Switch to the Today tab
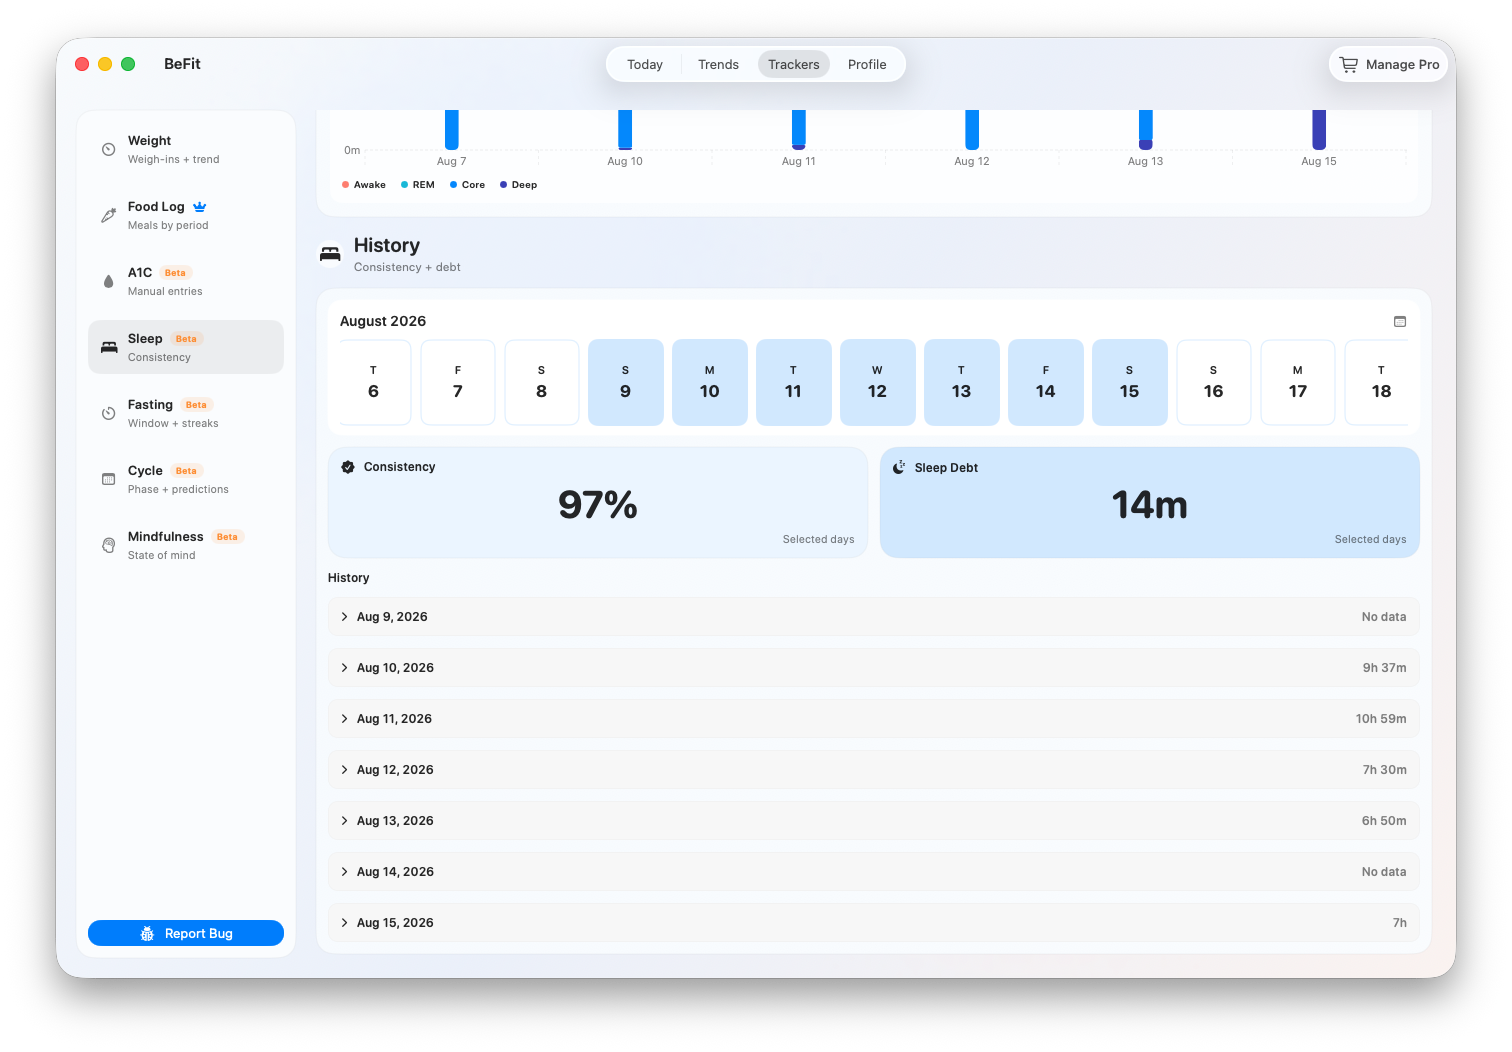 tap(645, 64)
